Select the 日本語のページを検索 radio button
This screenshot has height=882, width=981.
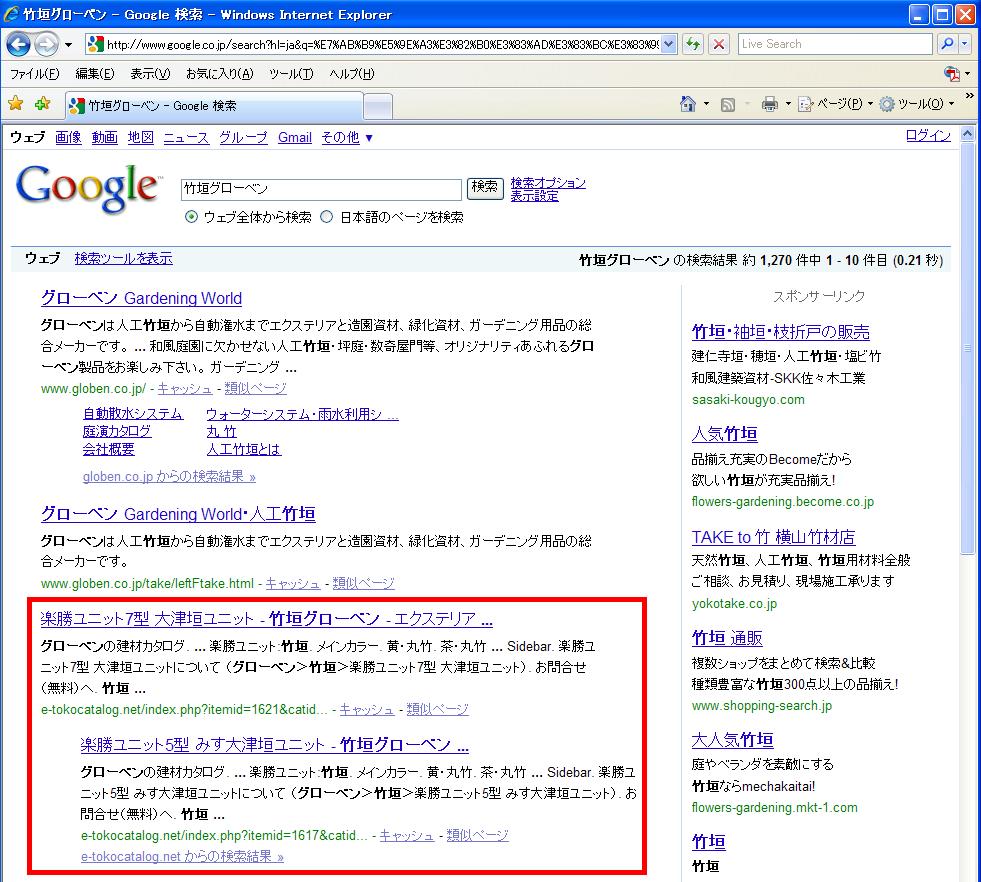coord(327,217)
